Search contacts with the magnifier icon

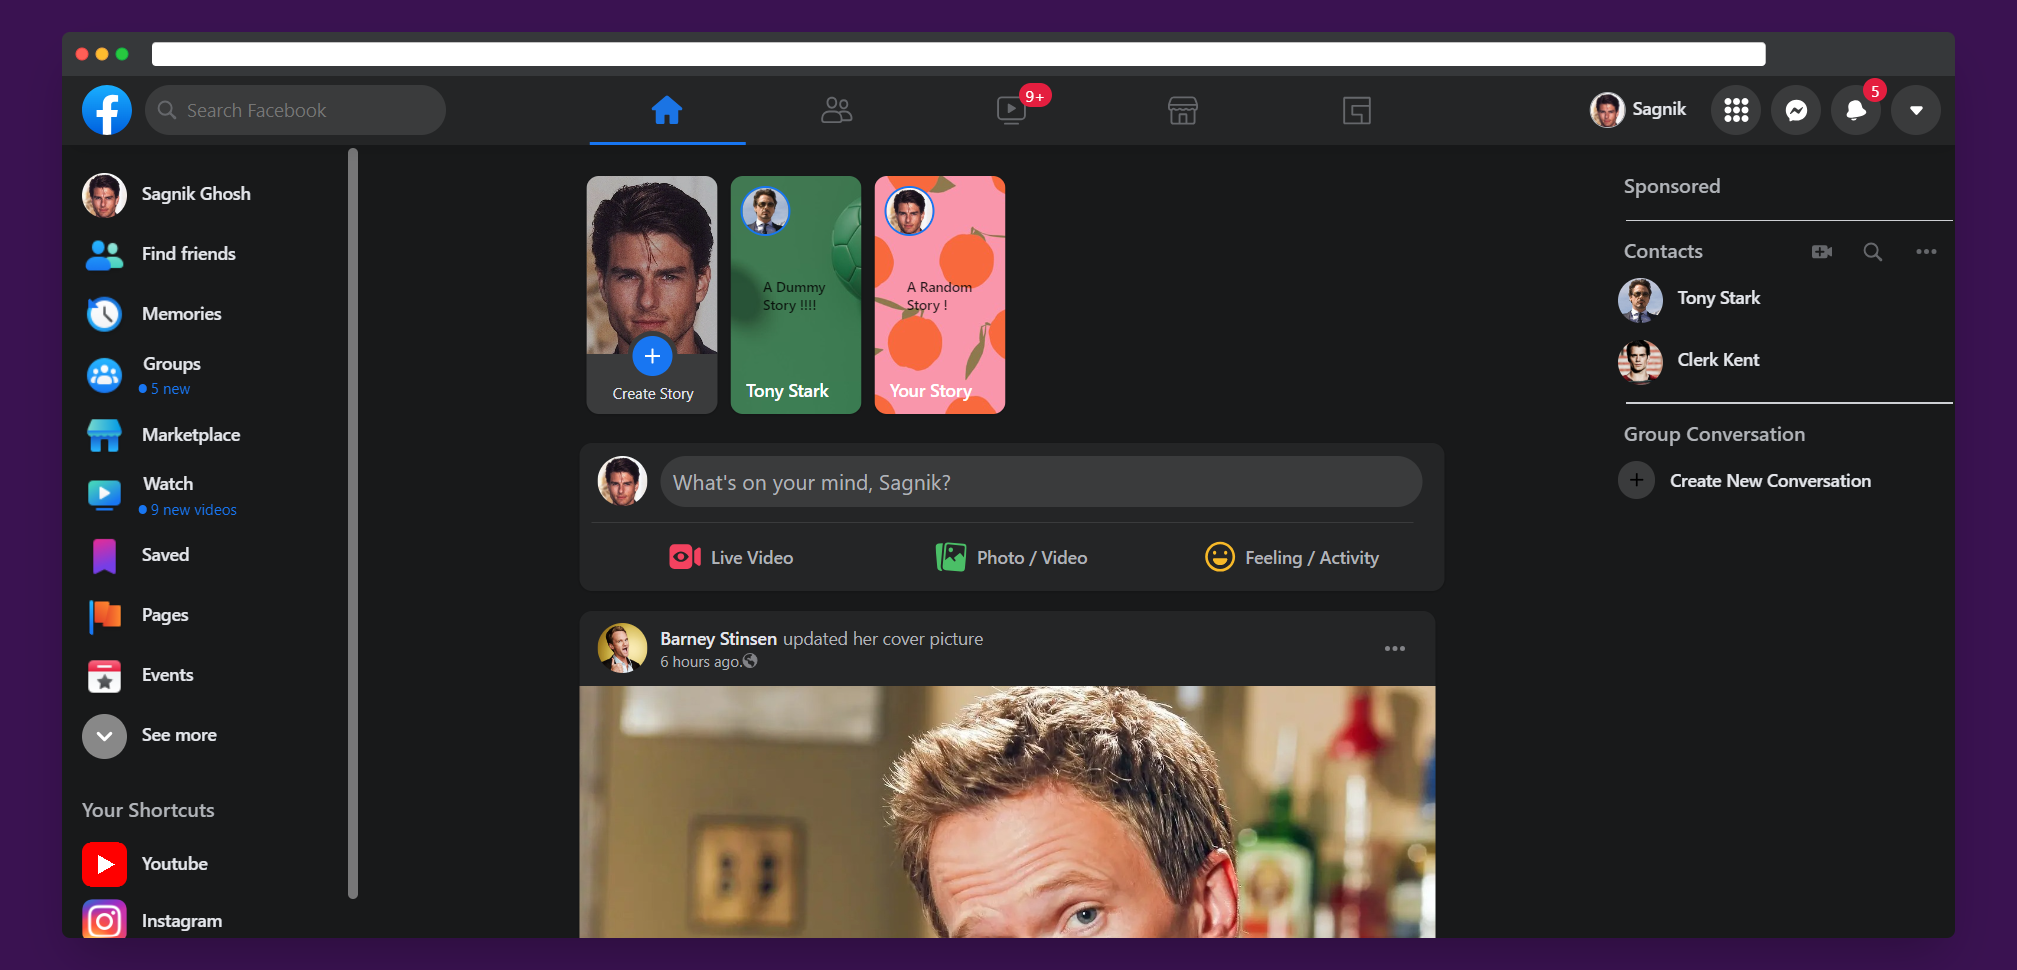[1873, 252]
